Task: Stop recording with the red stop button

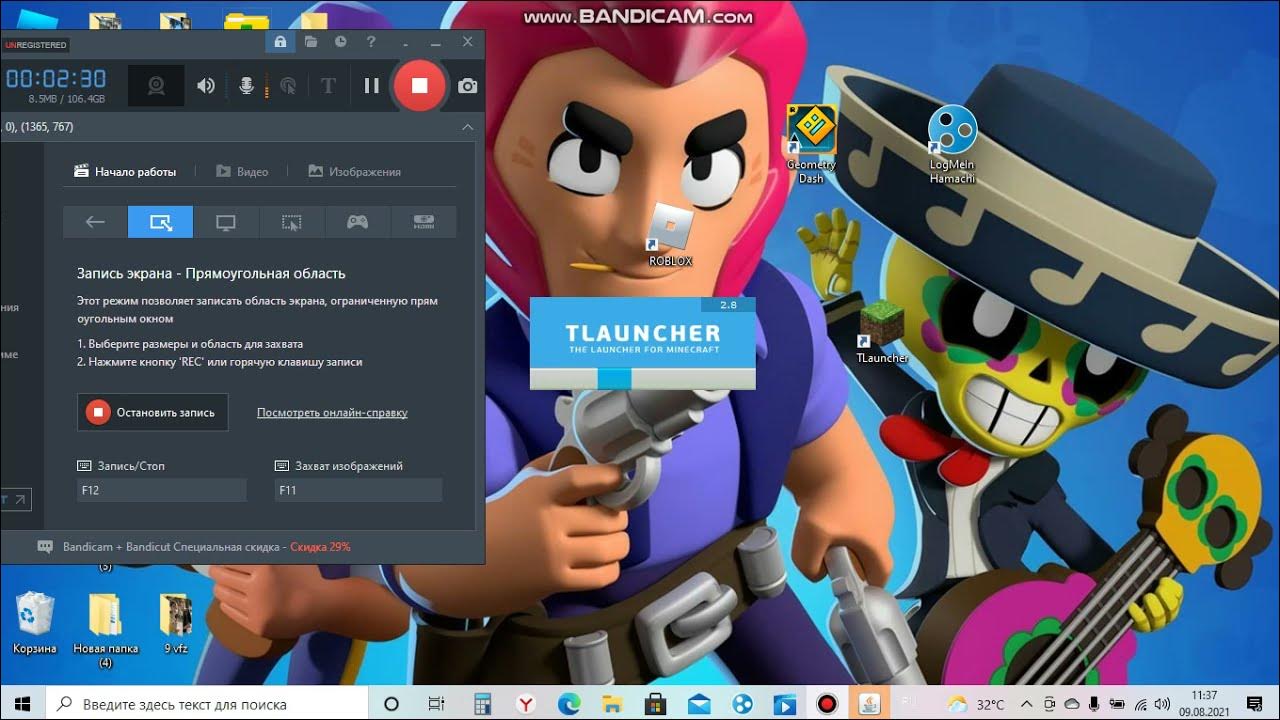Action: 419,86
